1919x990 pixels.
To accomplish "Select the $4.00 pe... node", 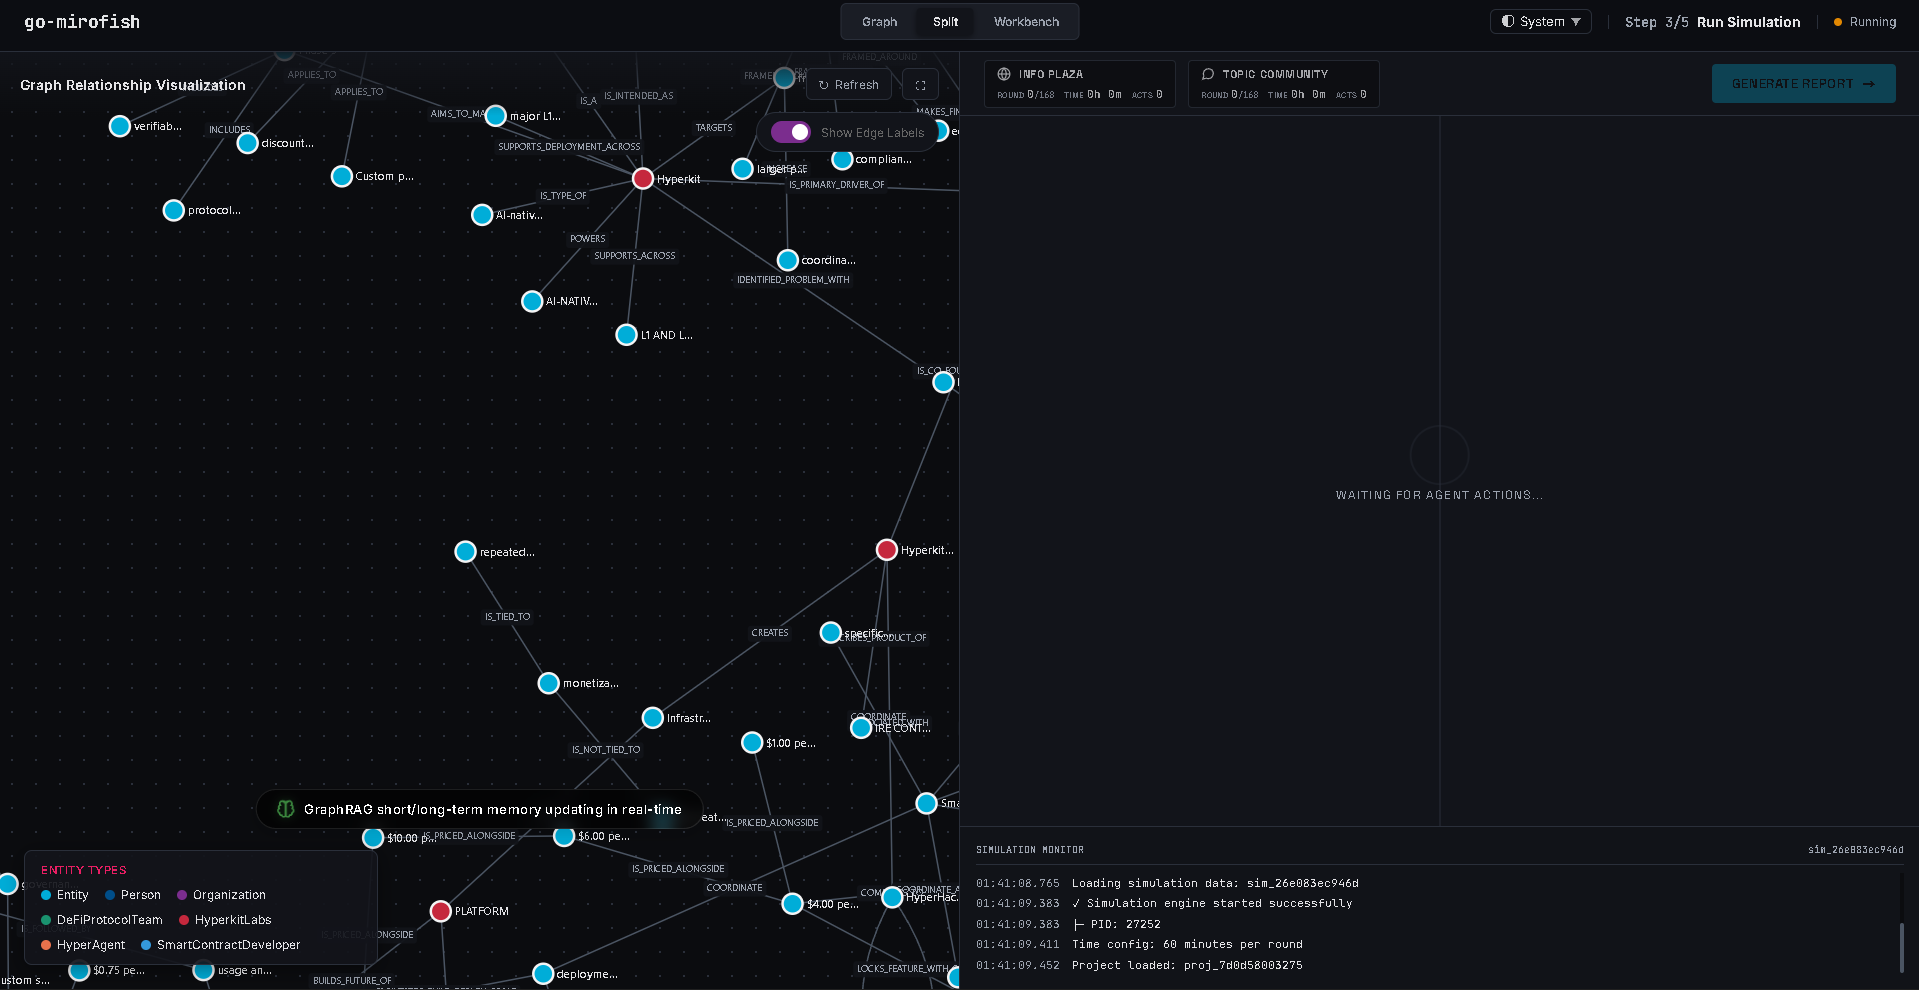I will [793, 904].
